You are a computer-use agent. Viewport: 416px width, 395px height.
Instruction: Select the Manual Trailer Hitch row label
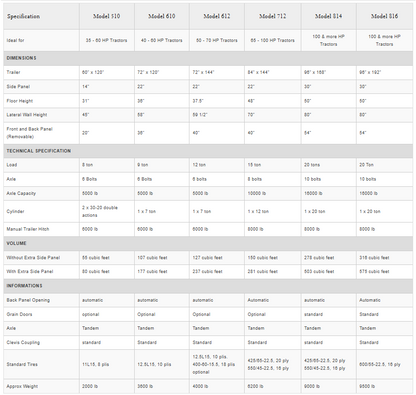(x=28, y=229)
